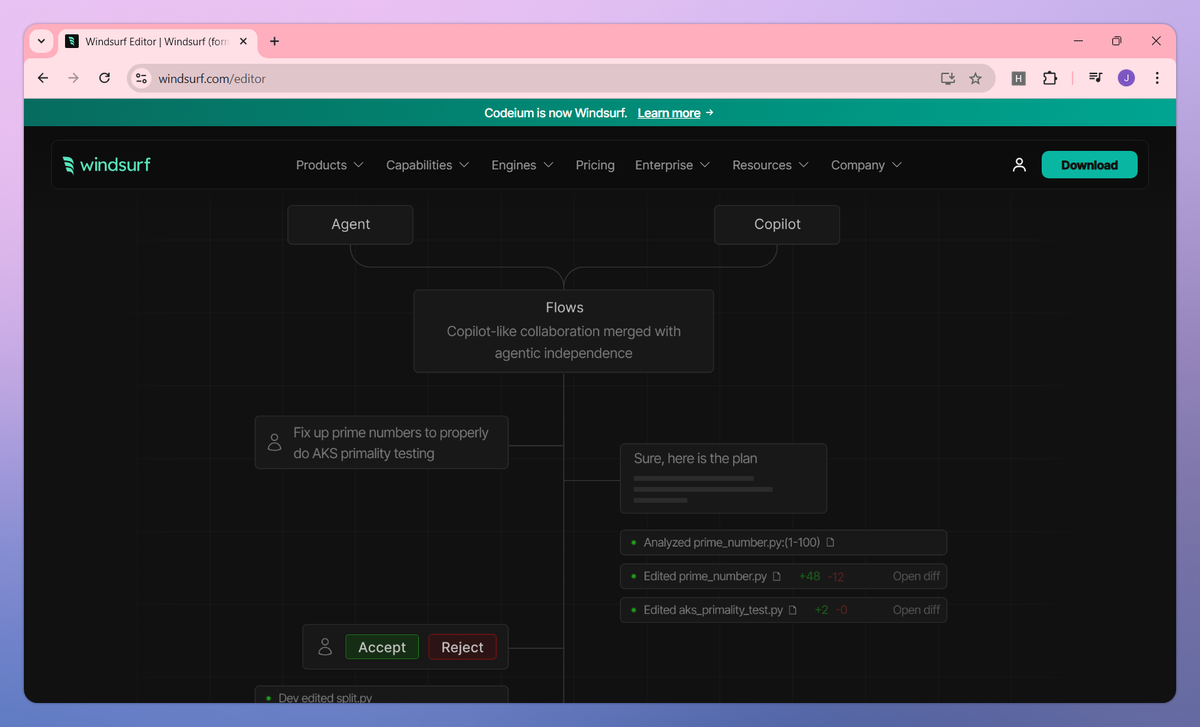Viewport: 1200px width, 727px height.
Task: Click the H extension icon
Action: 1019,78
